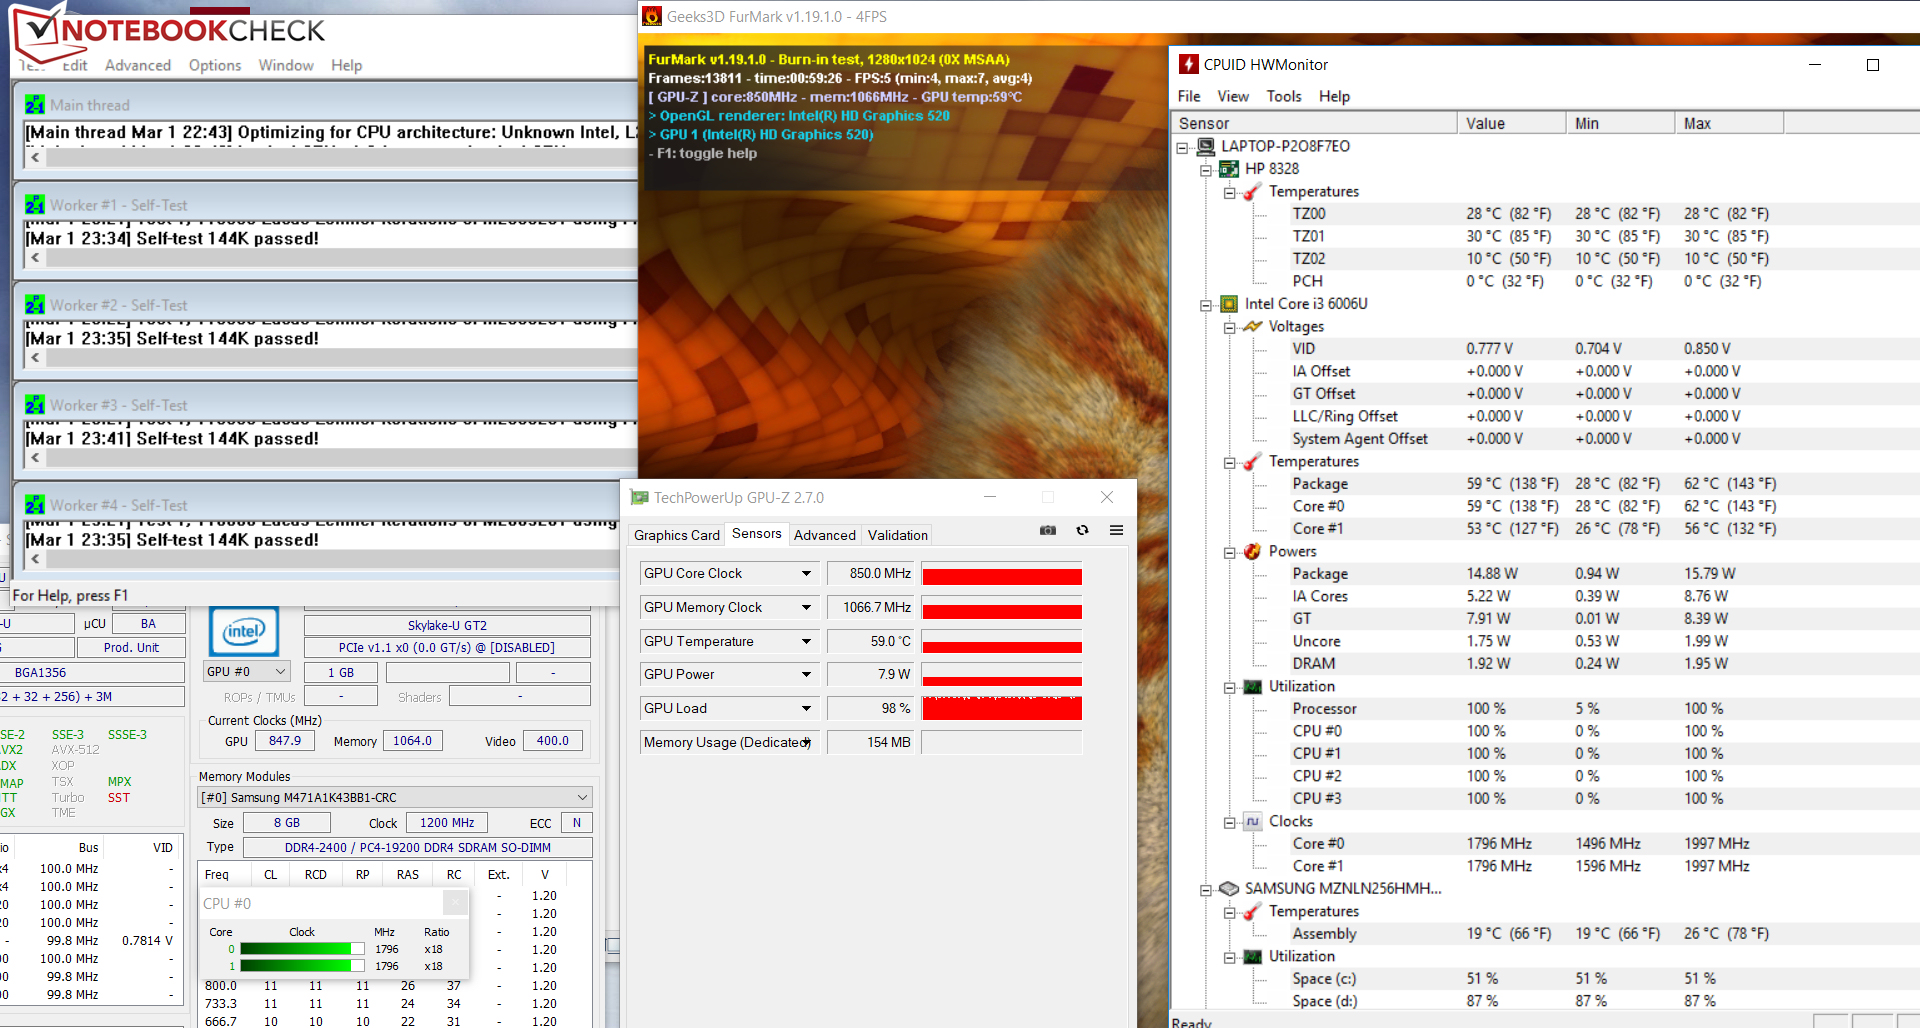This screenshot has height=1028, width=1920.
Task: Click the TechPowerUp GPU-Z title icon
Action: tap(639, 497)
